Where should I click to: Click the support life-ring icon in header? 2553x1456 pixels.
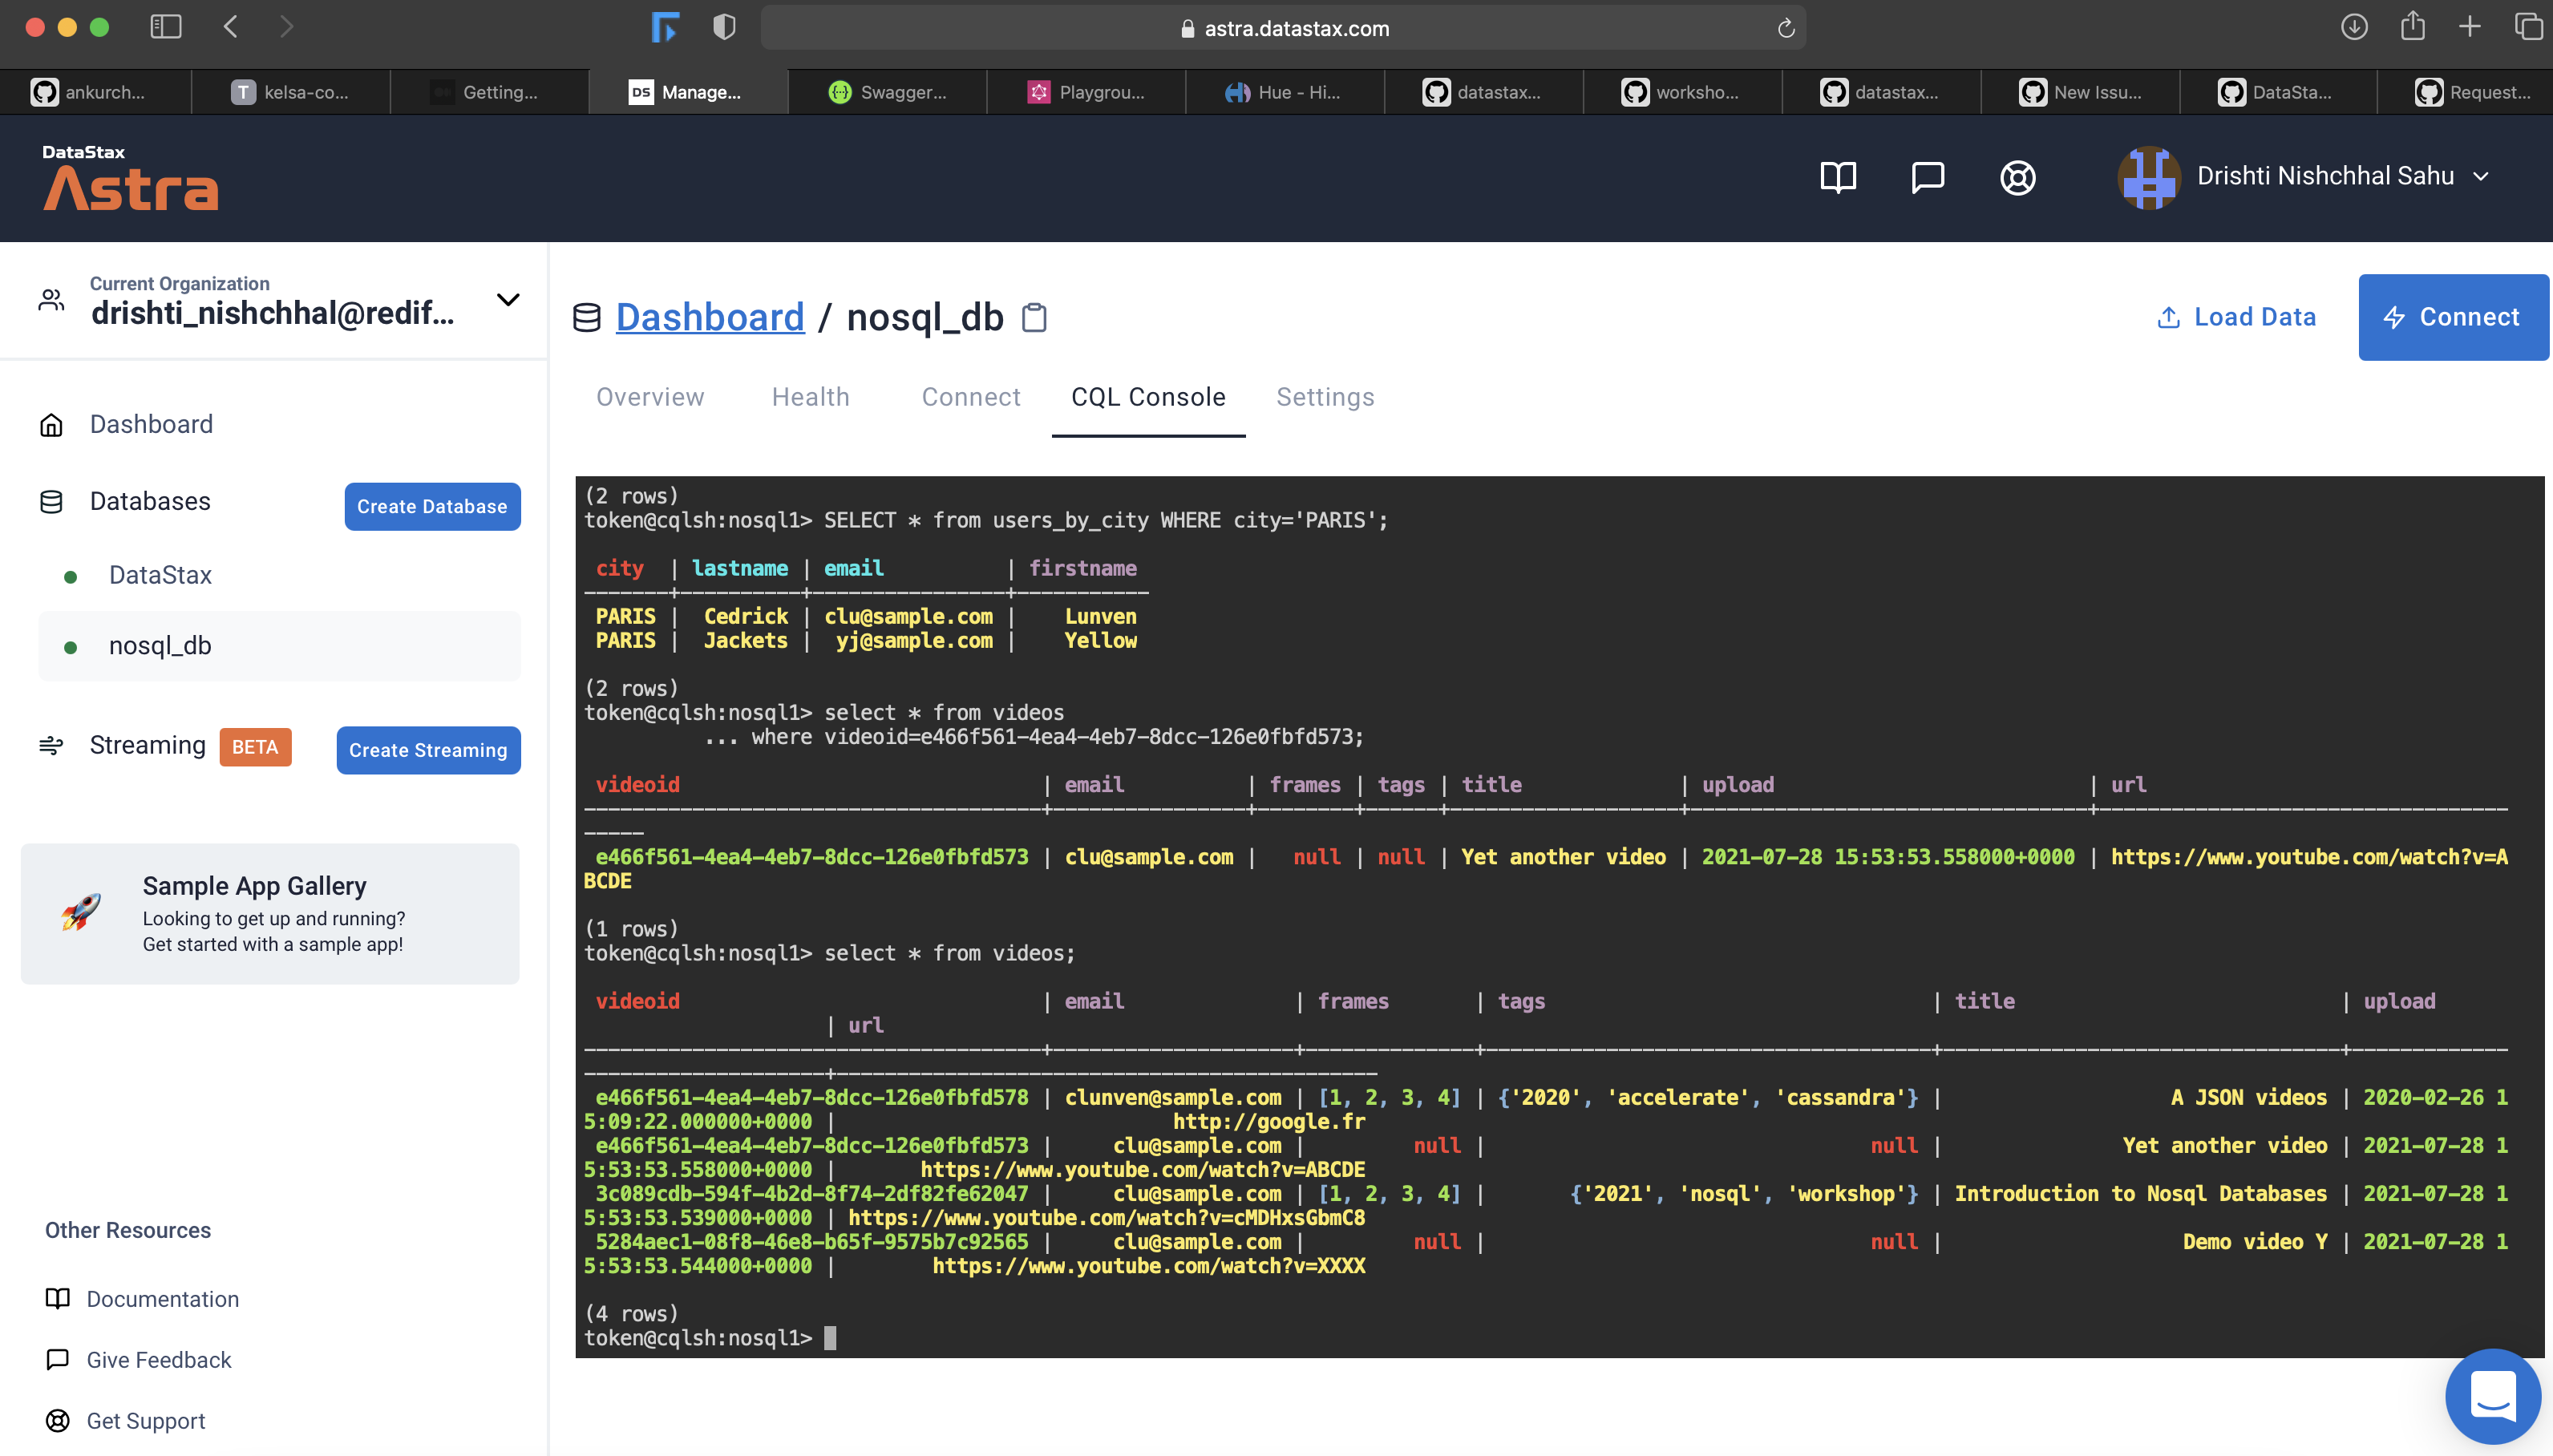pyautogui.click(x=2017, y=177)
